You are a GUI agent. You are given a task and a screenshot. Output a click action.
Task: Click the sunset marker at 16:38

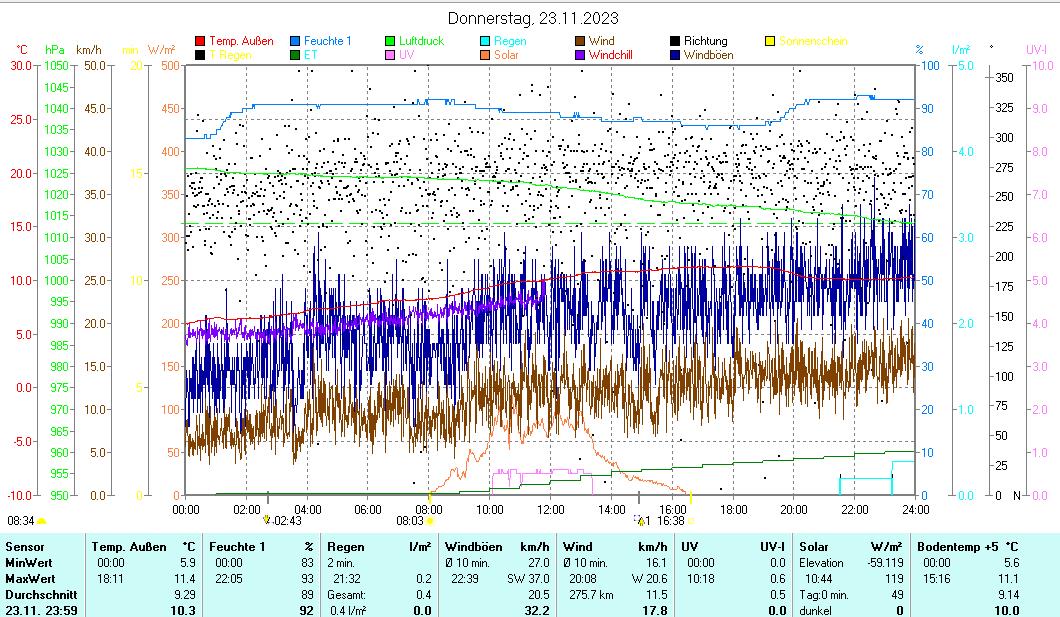[690, 520]
